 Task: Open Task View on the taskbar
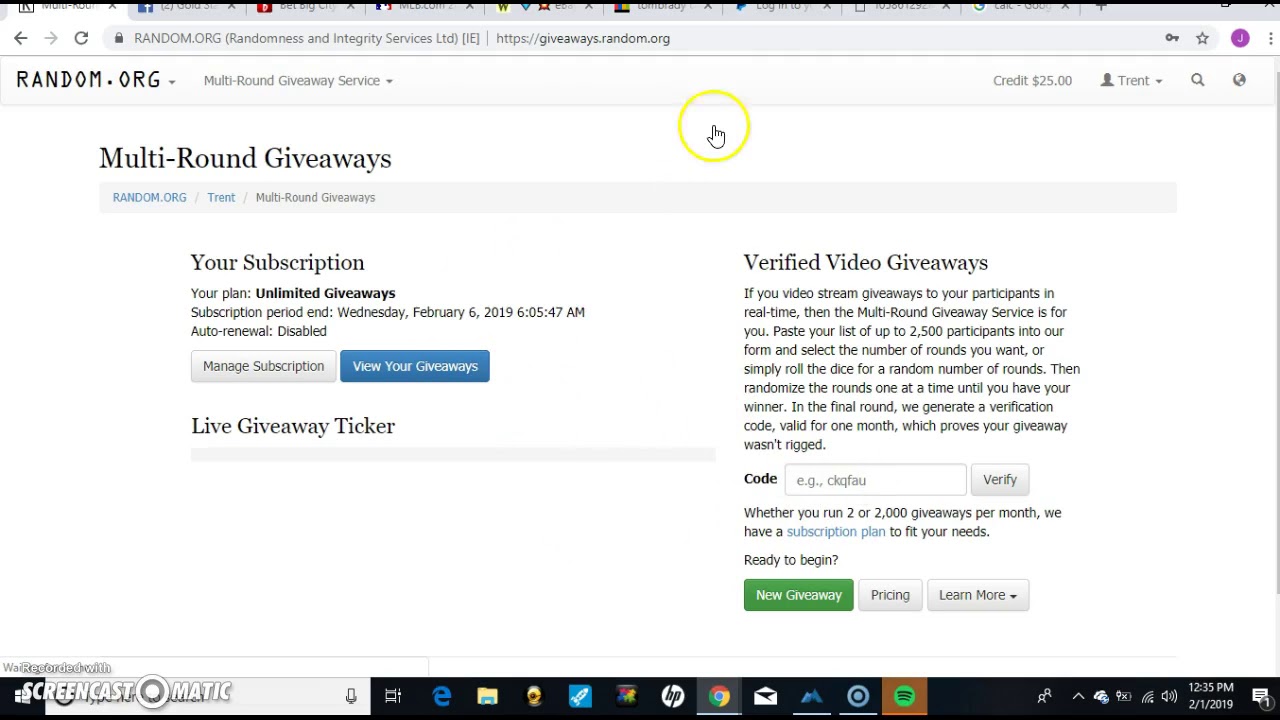pos(393,696)
